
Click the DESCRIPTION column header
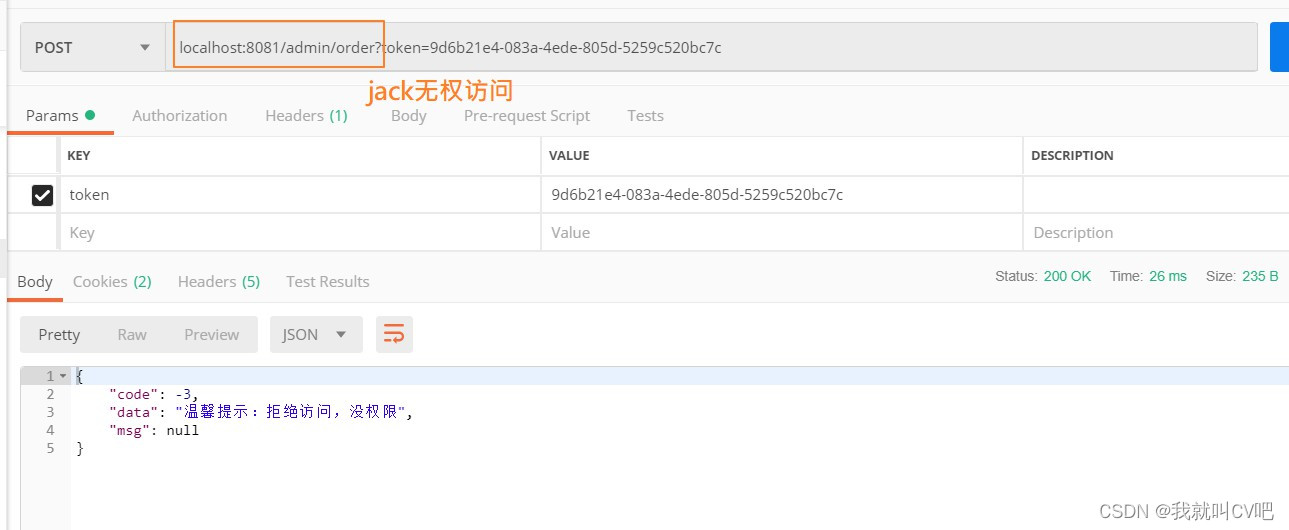coord(1072,156)
